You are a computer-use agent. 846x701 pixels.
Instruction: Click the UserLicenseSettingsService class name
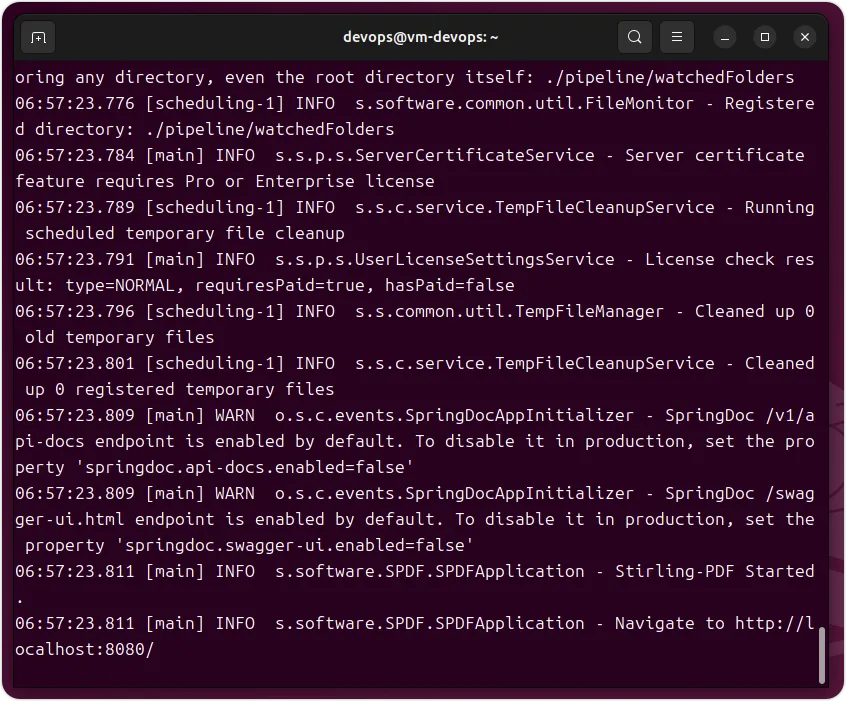coord(485,260)
